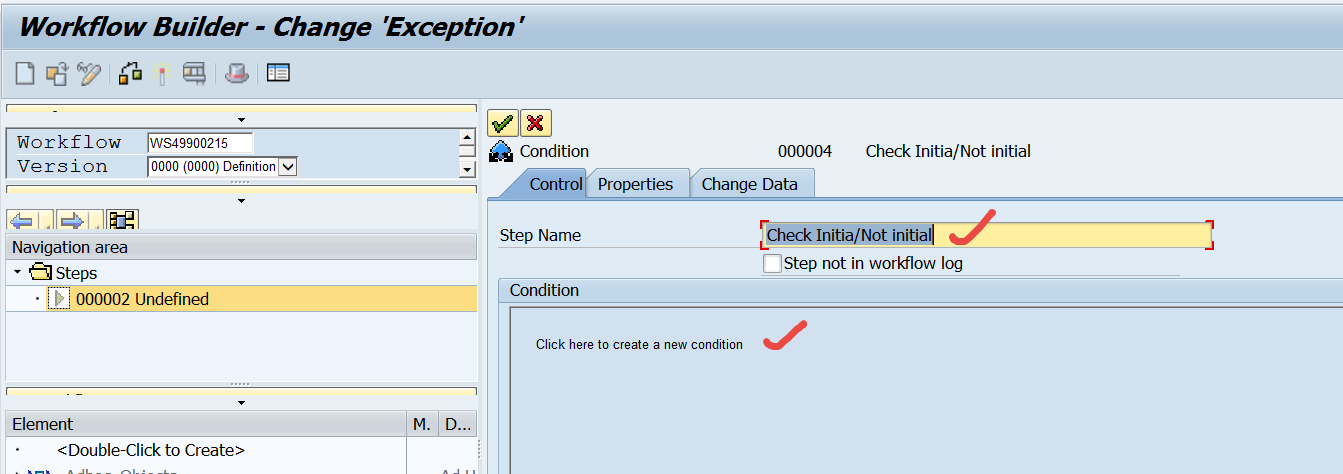Collapse the panel above Navigation area
Image resolution: width=1343 pixels, height=474 pixels.
tap(241, 200)
